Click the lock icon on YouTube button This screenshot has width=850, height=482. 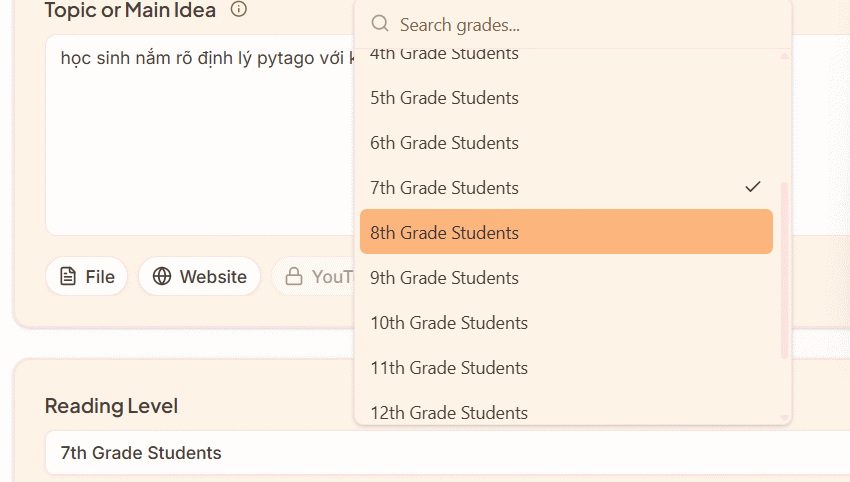coord(294,277)
